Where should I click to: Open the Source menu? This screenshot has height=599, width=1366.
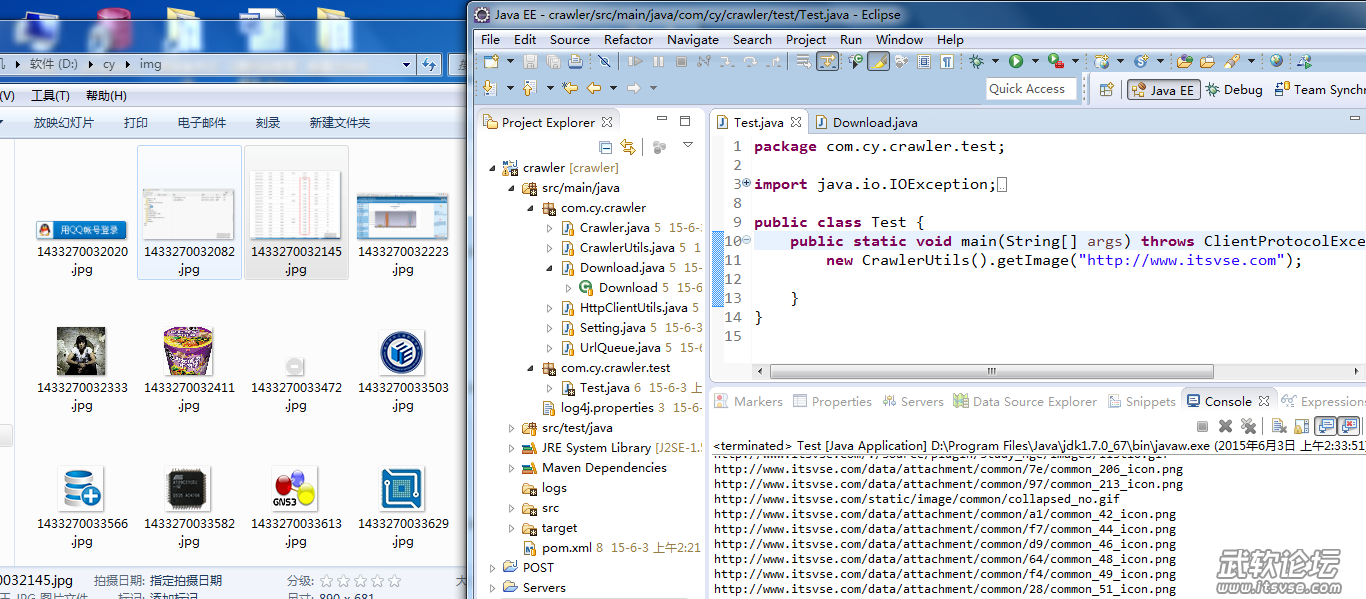pos(570,40)
